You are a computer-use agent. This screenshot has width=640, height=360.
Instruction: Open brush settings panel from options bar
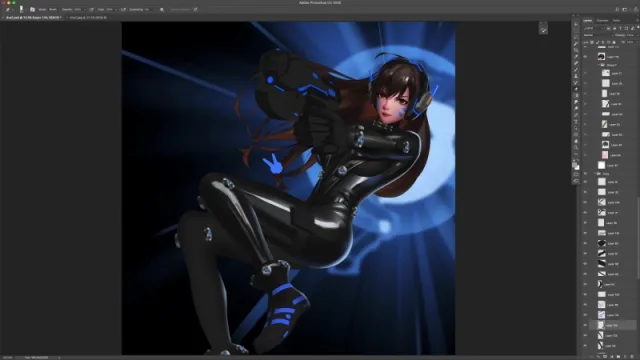click(33, 9)
